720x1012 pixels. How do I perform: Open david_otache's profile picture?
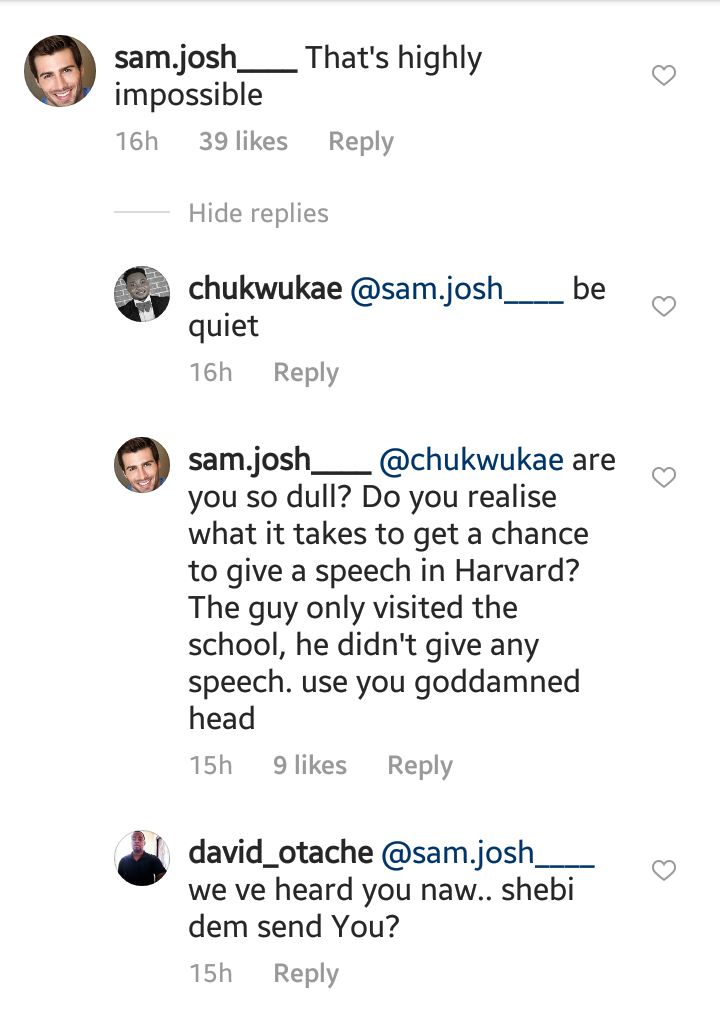(141, 857)
